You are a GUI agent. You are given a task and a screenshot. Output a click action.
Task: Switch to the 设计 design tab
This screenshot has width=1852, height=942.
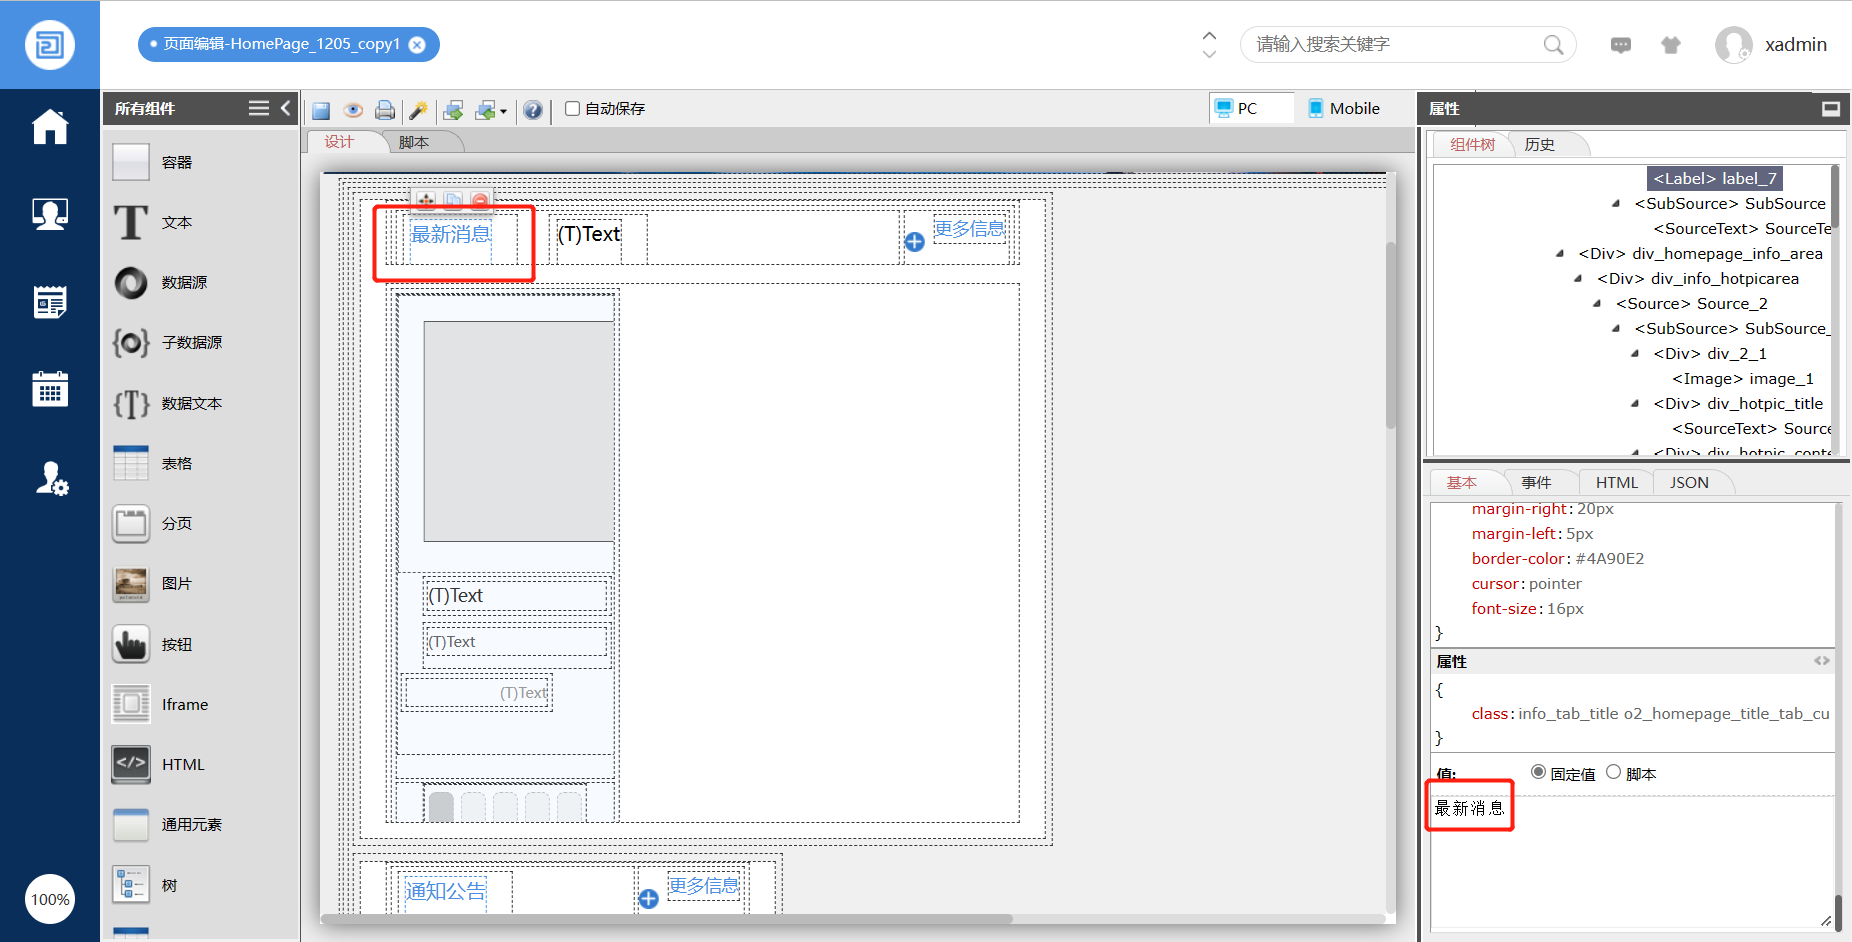click(x=339, y=142)
